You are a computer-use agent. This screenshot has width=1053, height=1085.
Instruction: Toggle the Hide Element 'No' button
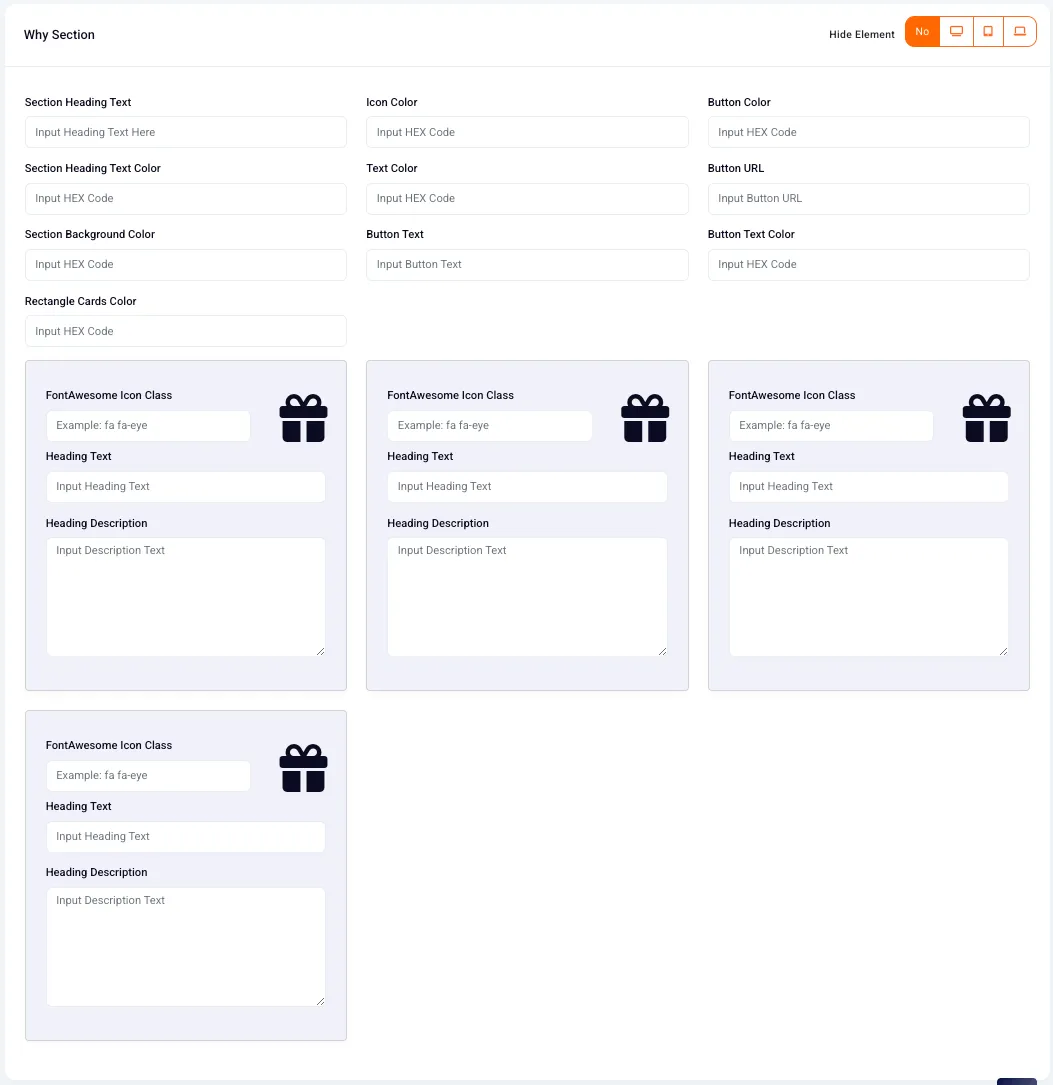click(922, 32)
